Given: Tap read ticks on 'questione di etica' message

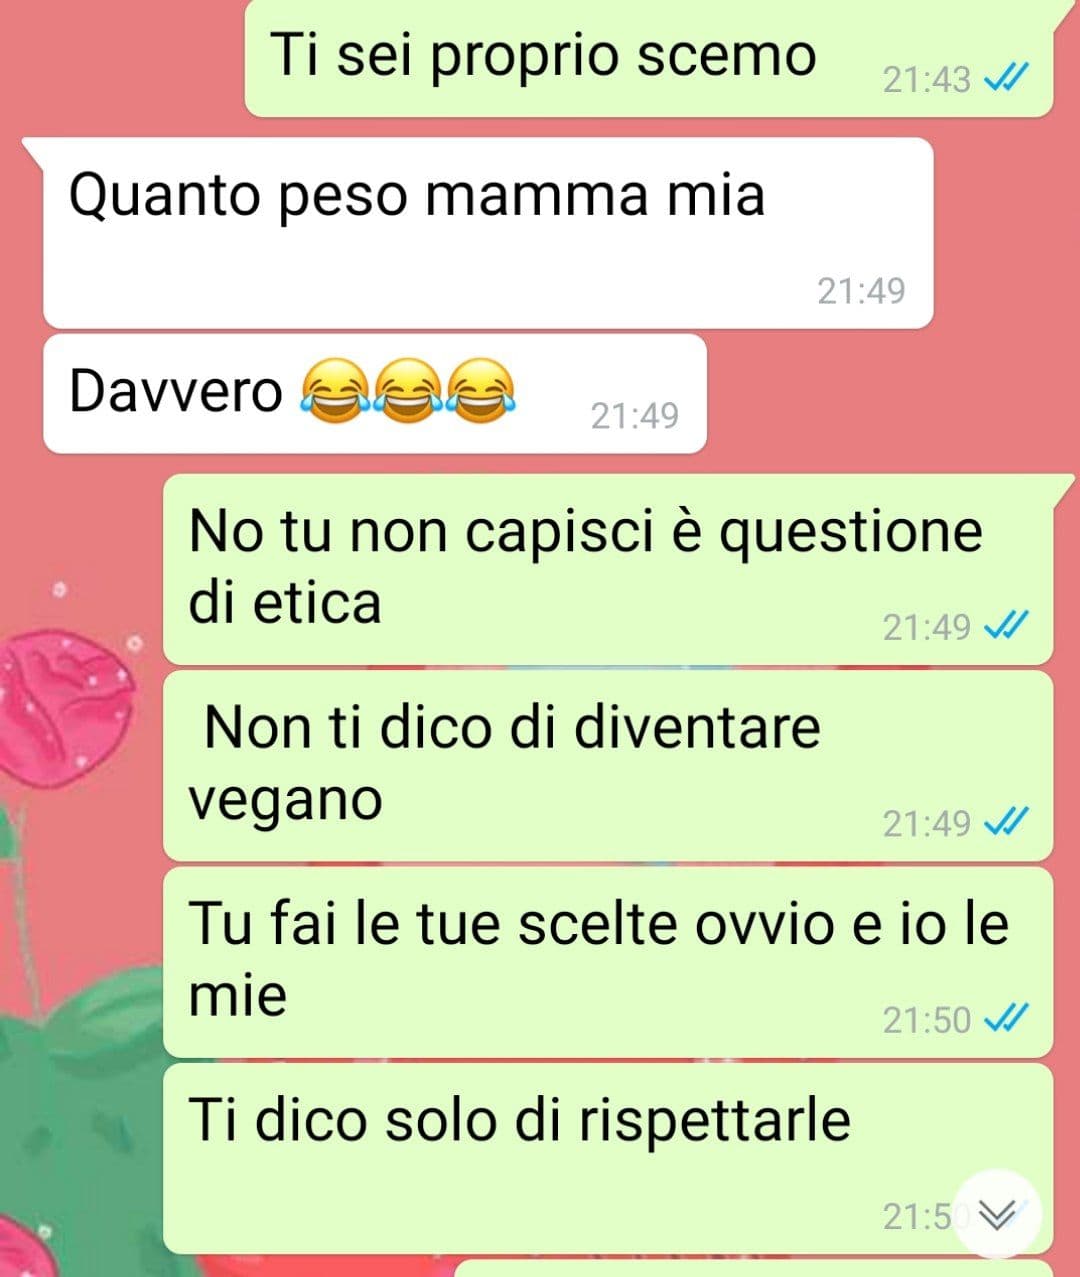Looking at the screenshot, I should (1007, 626).
